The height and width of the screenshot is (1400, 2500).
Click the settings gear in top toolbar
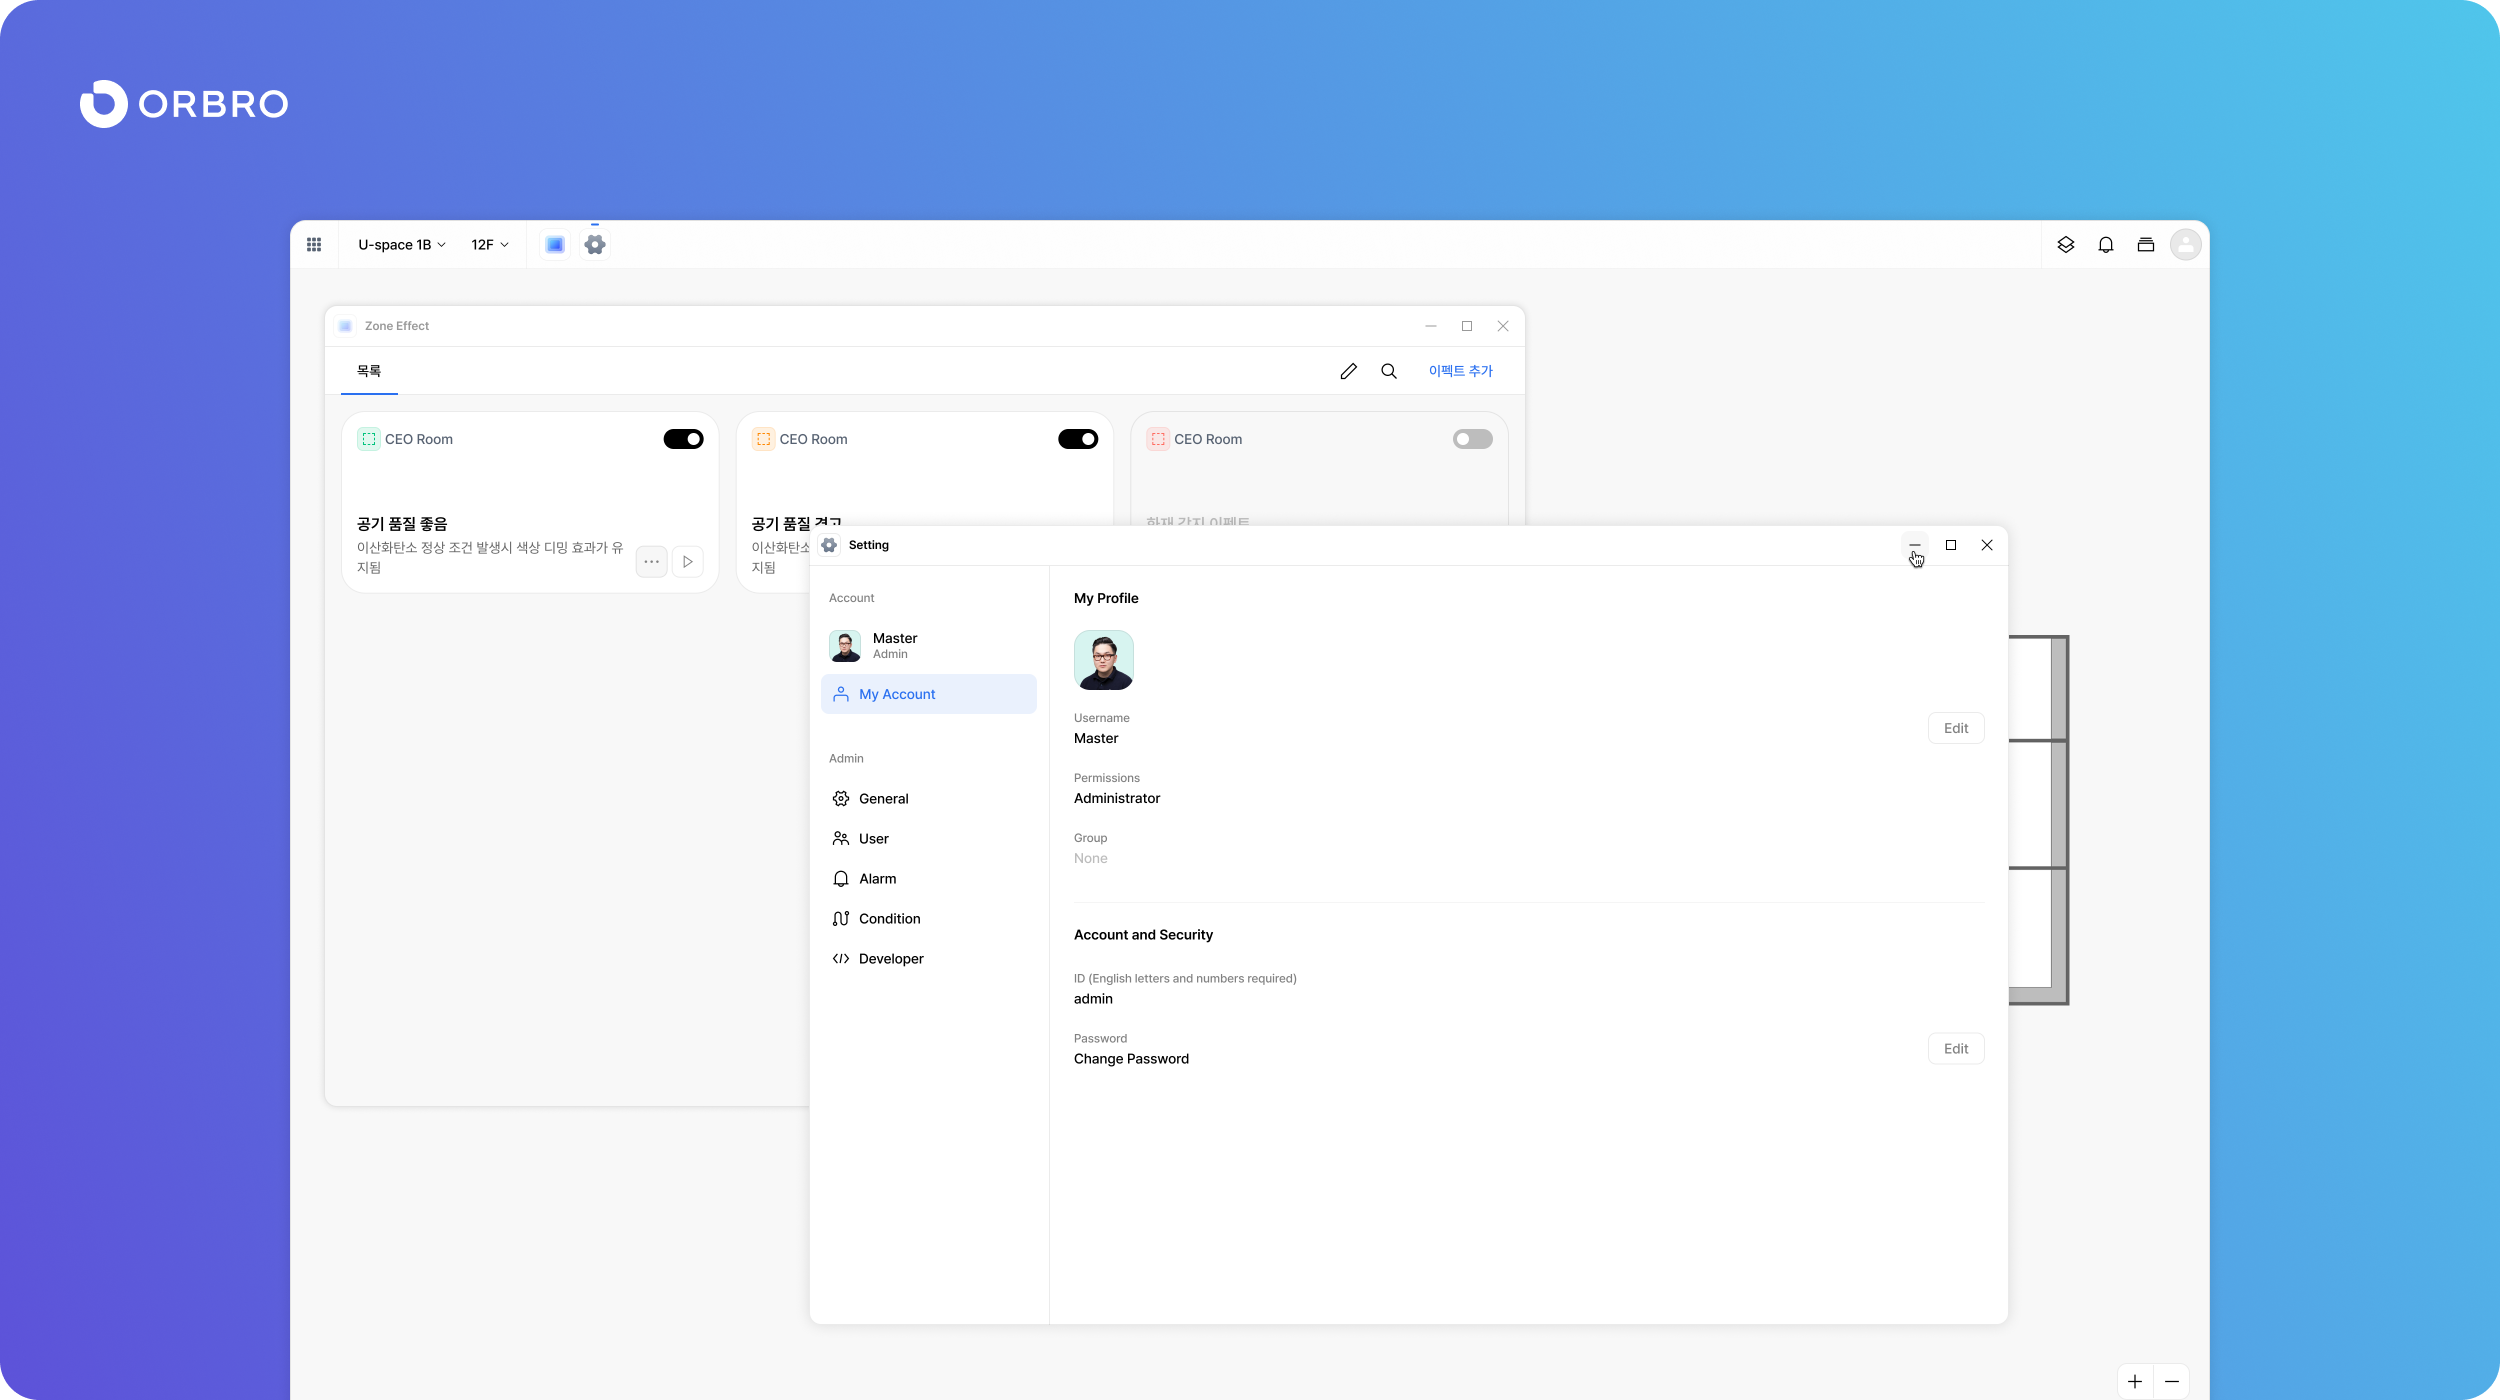pyautogui.click(x=595, y=245)
